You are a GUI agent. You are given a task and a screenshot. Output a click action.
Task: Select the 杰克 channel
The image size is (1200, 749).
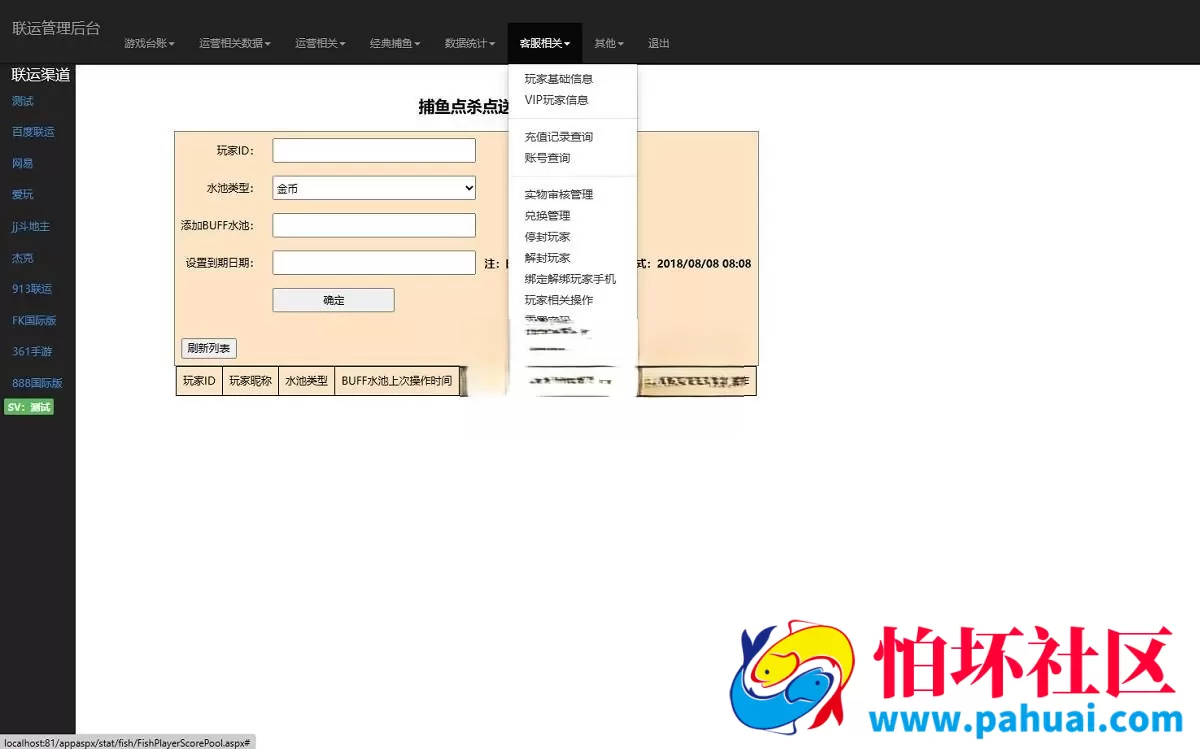pyautogui.click(x=23, y=258)
